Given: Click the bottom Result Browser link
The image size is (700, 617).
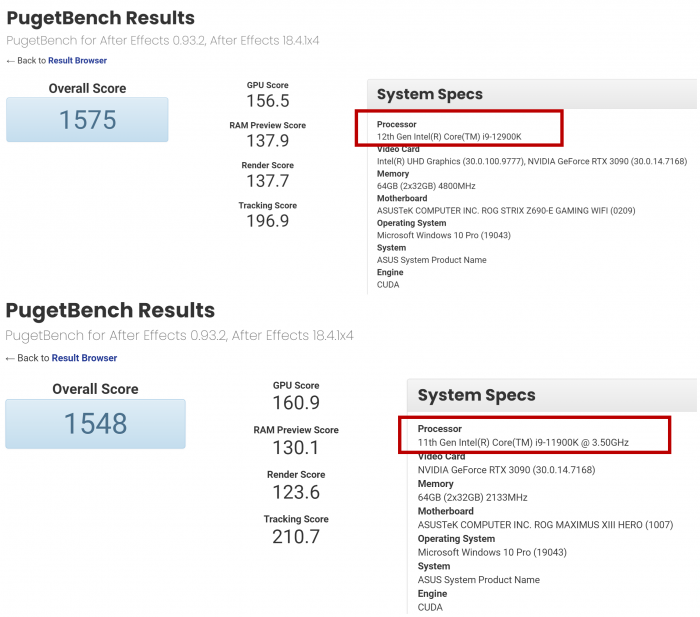Looking at the screenshot, I should (x=84, y=358).
